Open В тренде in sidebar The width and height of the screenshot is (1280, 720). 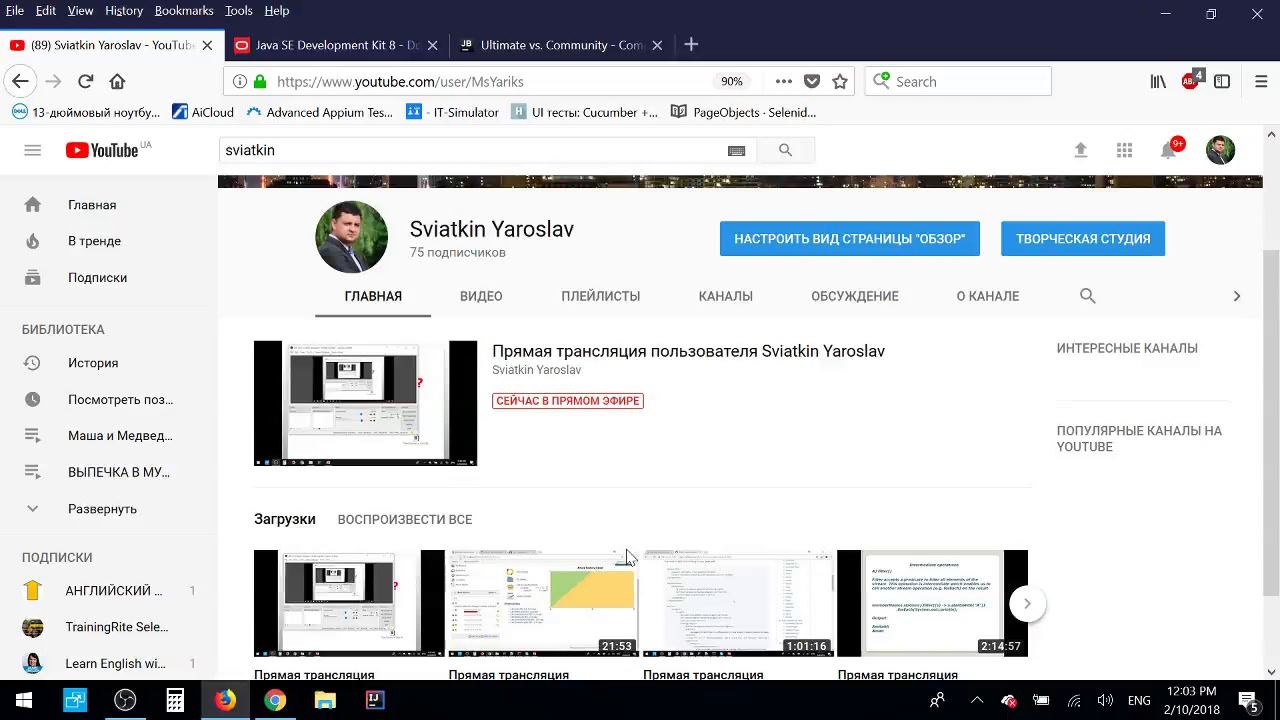tap(94, 241)
